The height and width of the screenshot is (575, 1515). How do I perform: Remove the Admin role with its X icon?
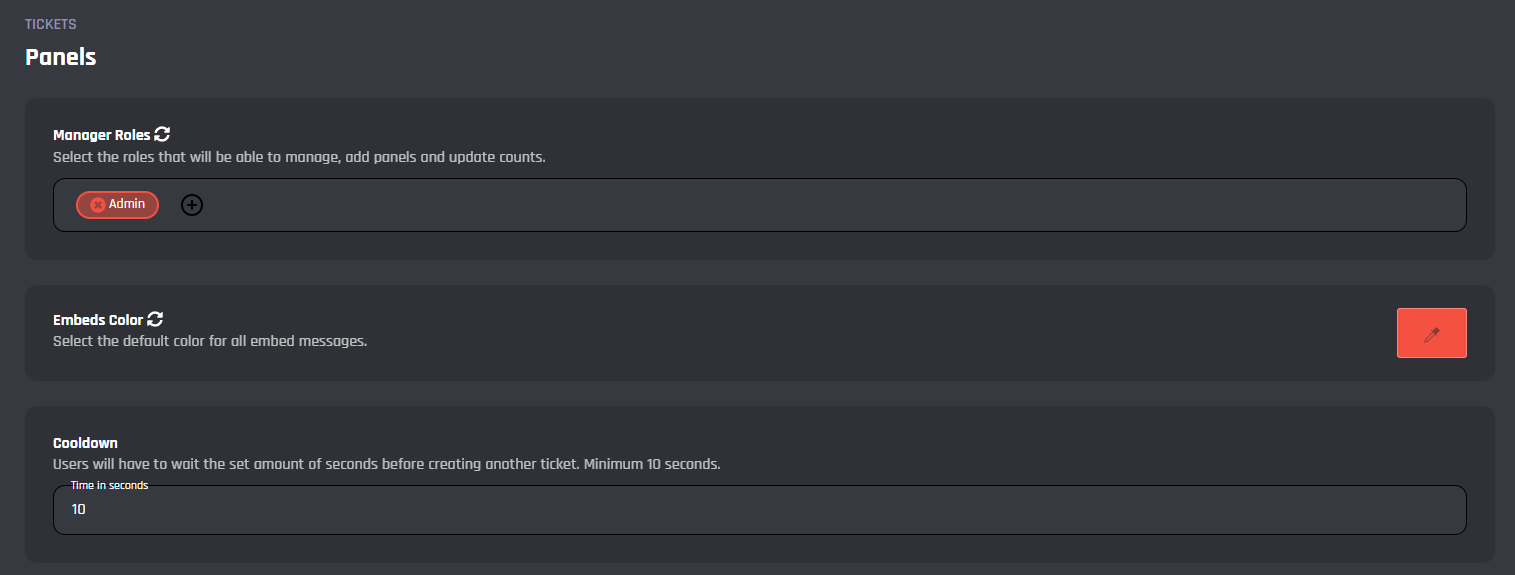pyautogui.click(x=98, y=205)
